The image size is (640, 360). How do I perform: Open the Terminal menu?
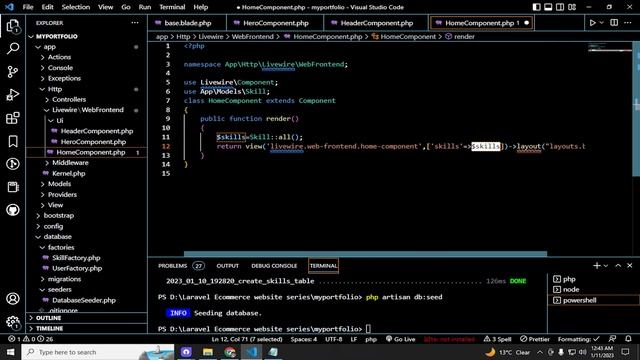point(172,7)
